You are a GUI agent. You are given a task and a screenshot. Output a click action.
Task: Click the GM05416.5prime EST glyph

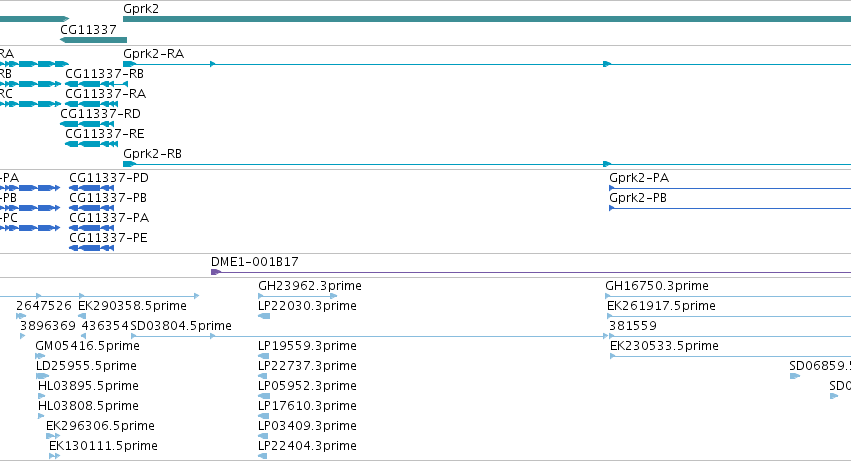[40, 356]
